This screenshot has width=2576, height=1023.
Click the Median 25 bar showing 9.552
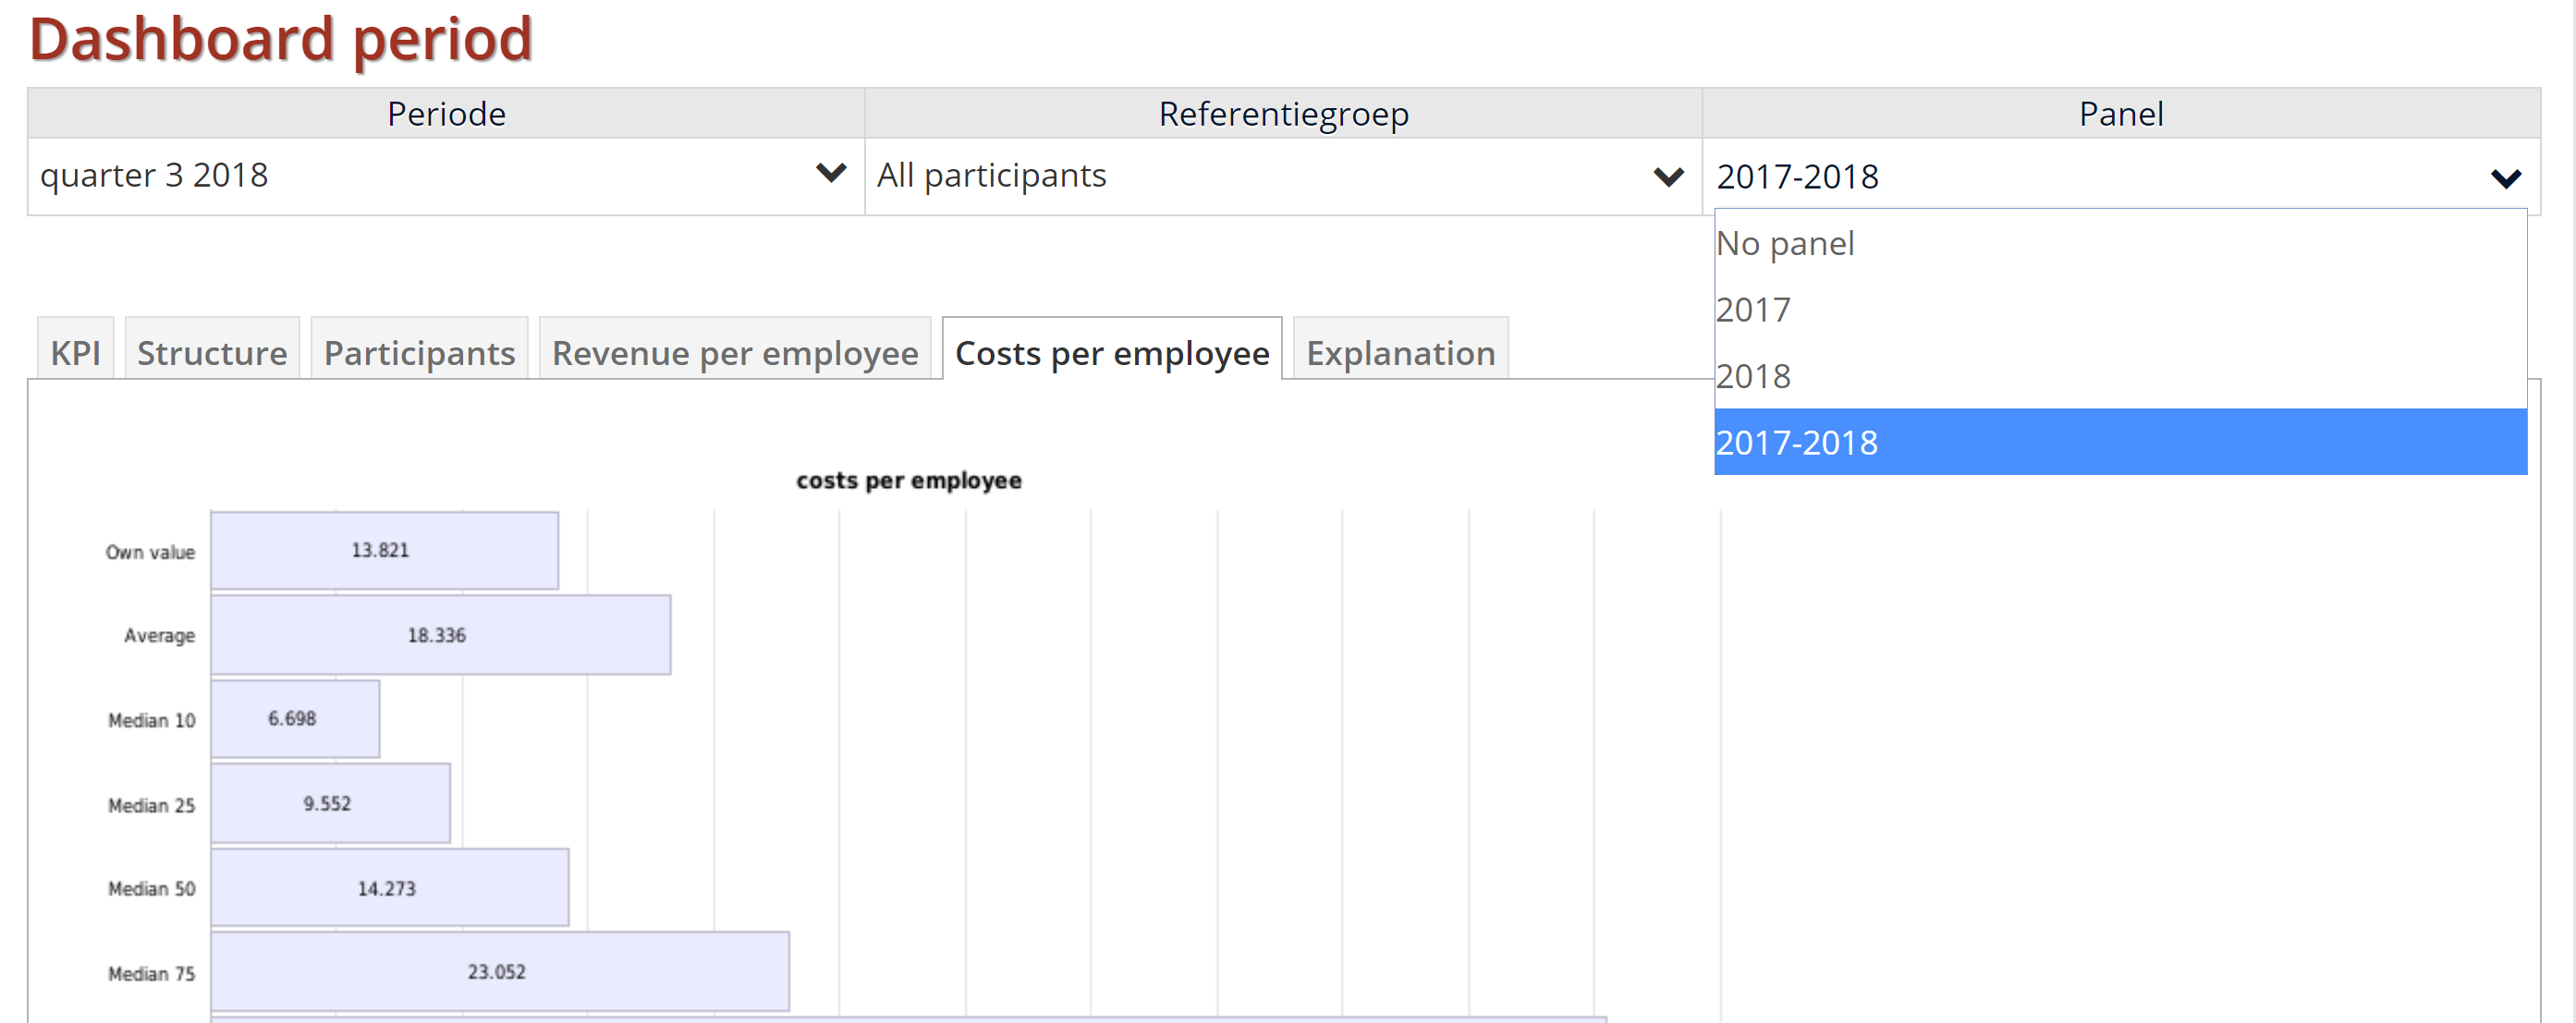(331, 803)
